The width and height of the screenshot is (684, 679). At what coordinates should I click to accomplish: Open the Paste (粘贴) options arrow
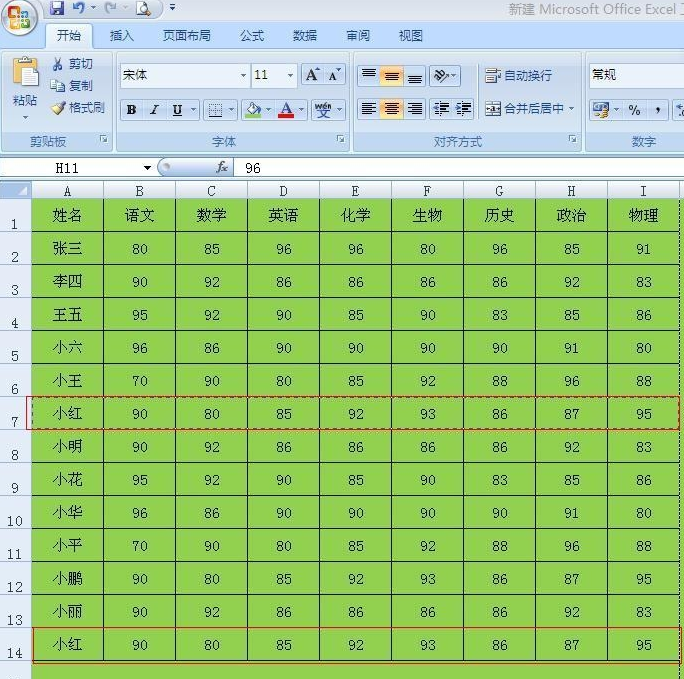25,117
